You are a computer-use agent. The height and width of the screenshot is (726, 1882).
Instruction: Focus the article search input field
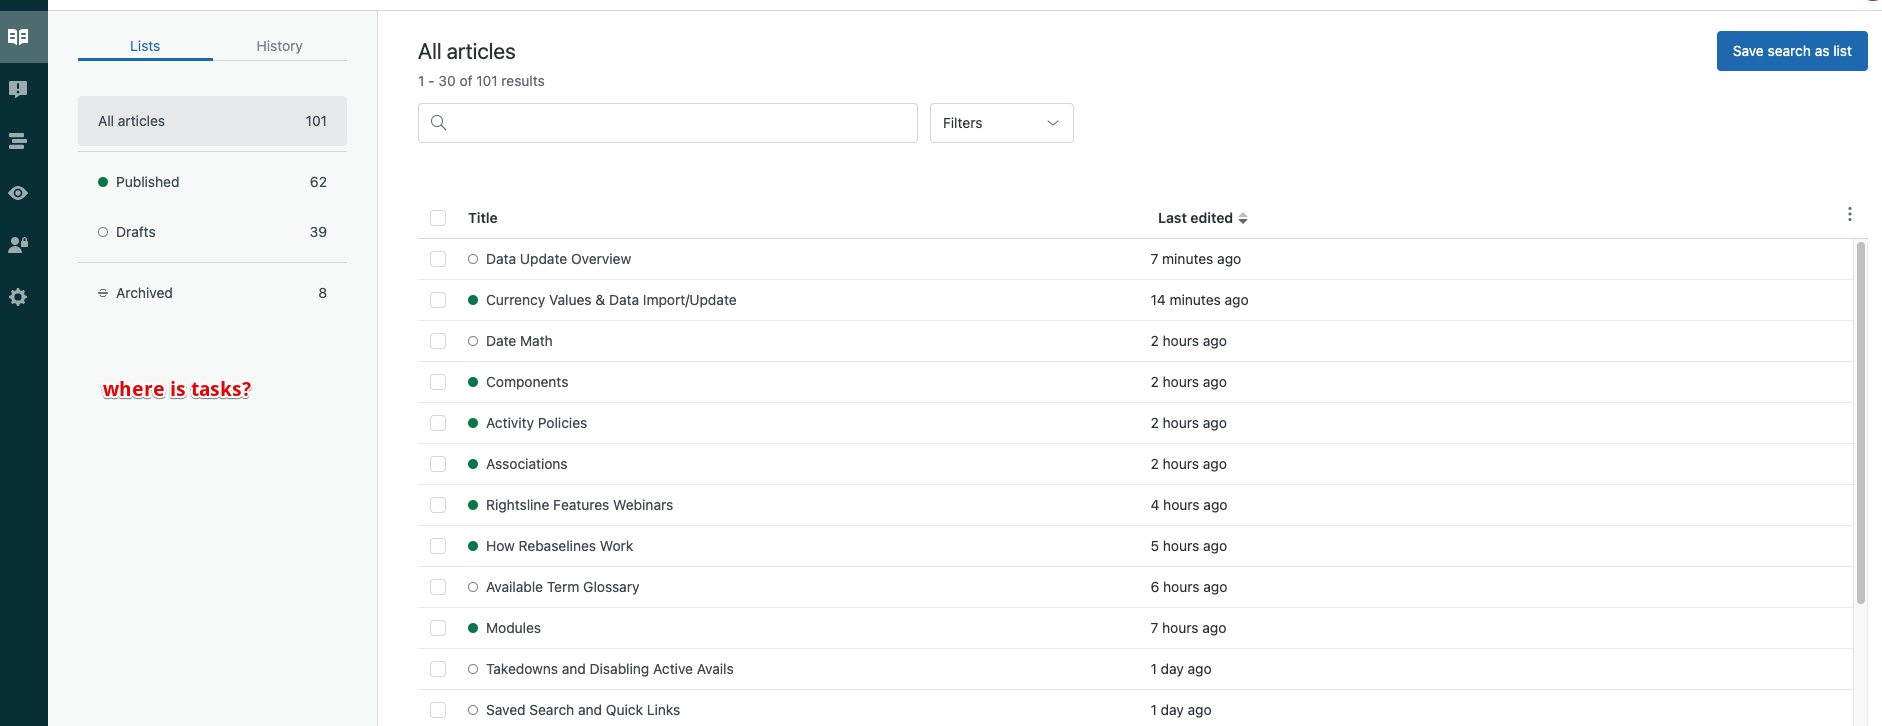tap(680, 123)
